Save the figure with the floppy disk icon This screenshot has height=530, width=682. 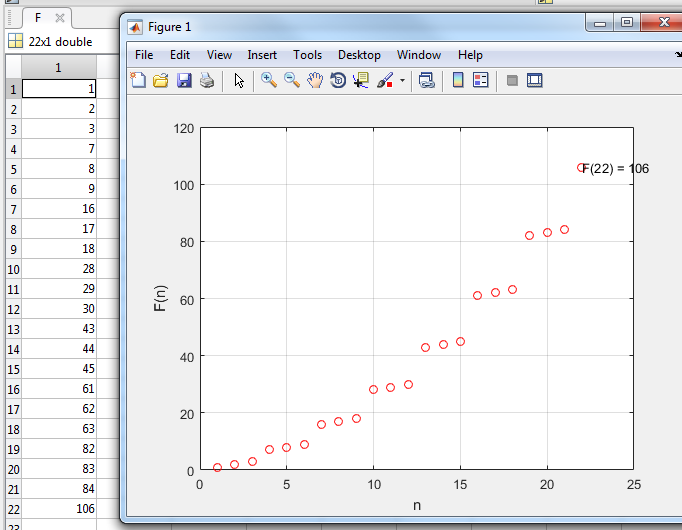pyautogui.click(x=184, y=80)
